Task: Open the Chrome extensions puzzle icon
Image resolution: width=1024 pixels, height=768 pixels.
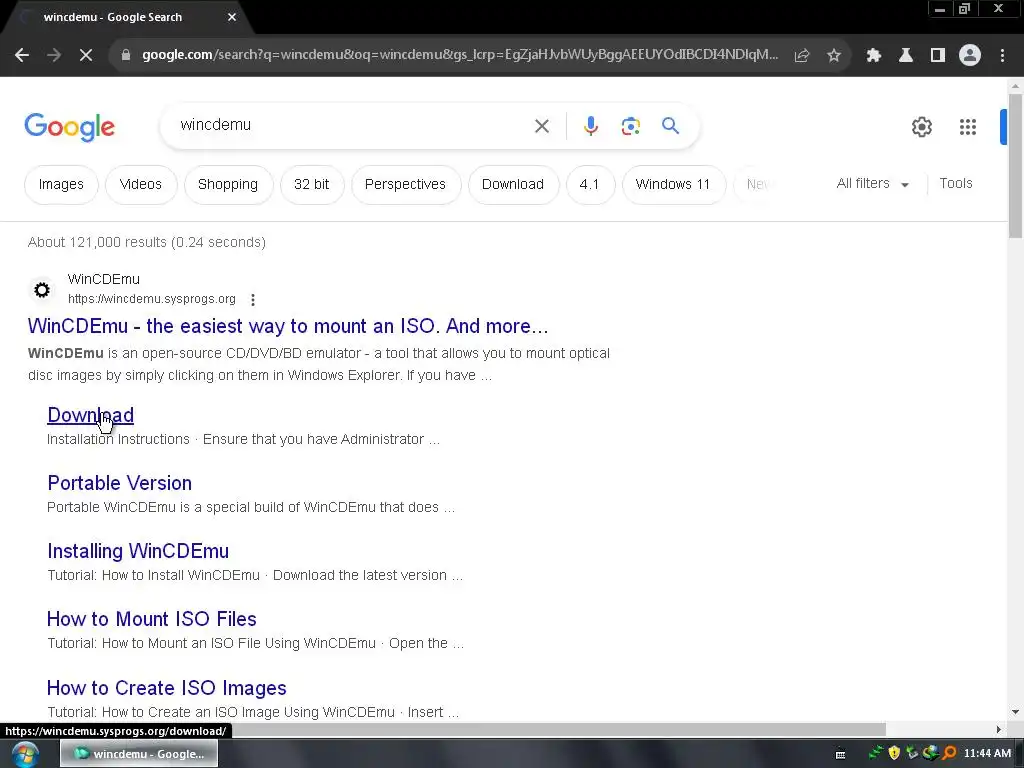Action: [x=874, y=56]
